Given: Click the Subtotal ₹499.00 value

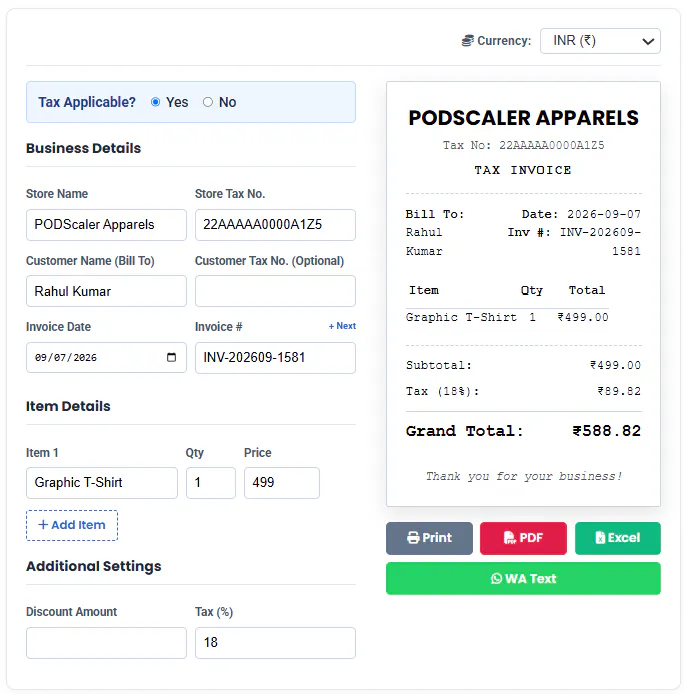Looking at the screenshot, I should click(615, 365).
